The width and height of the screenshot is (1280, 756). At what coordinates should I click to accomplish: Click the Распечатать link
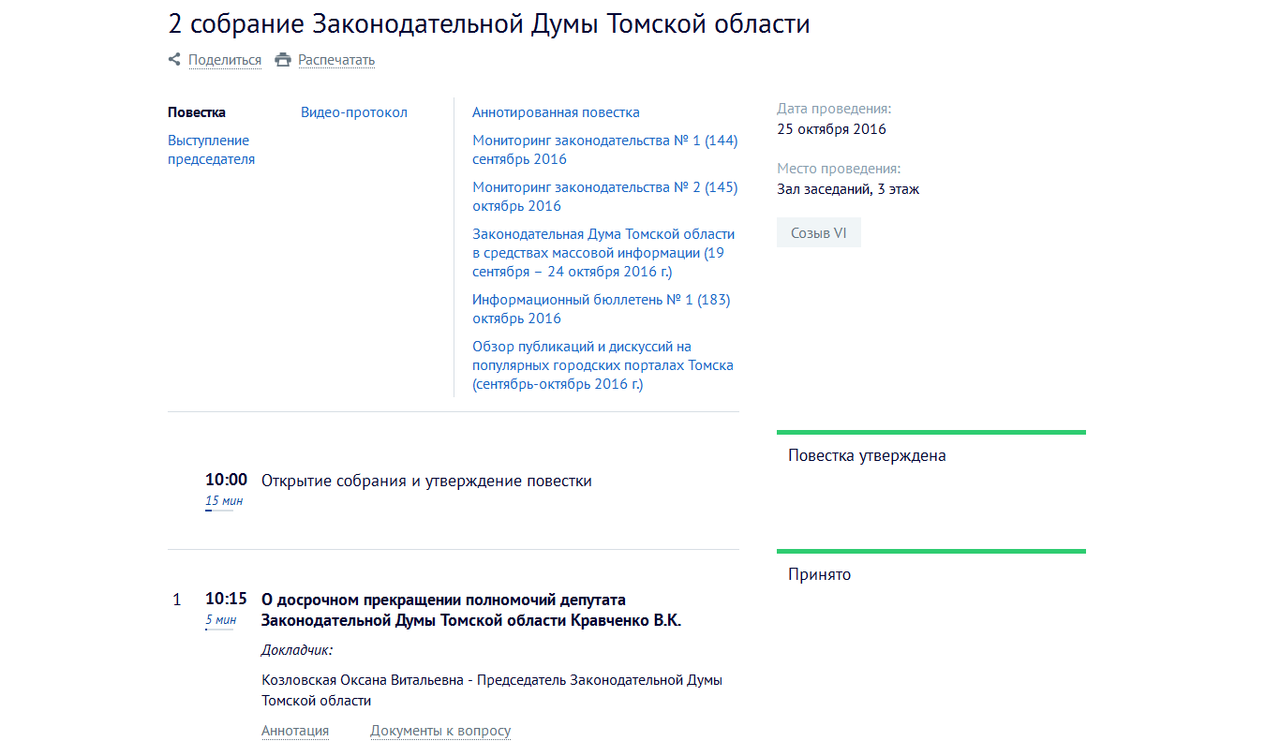(x=336, y=60)
